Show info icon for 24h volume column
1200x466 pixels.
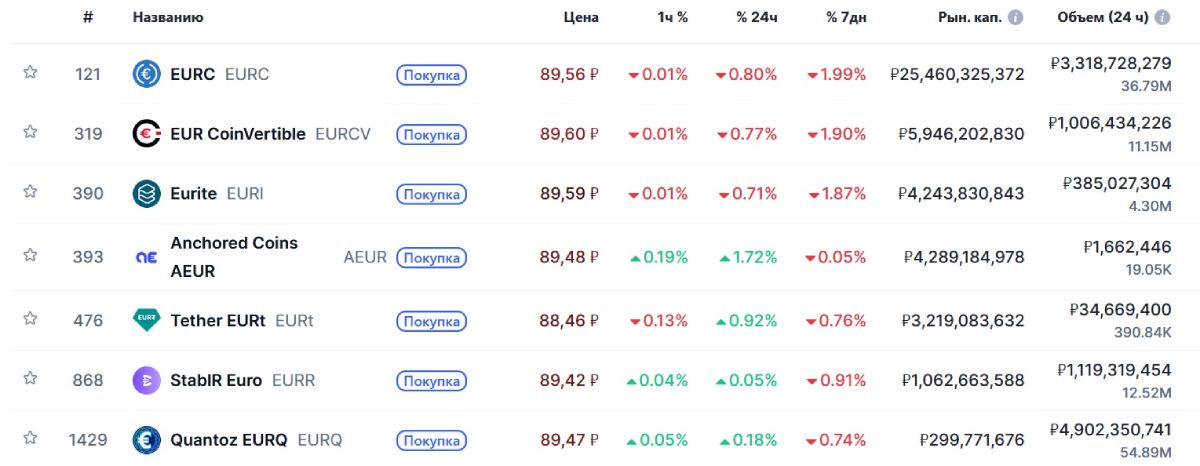1162,17
